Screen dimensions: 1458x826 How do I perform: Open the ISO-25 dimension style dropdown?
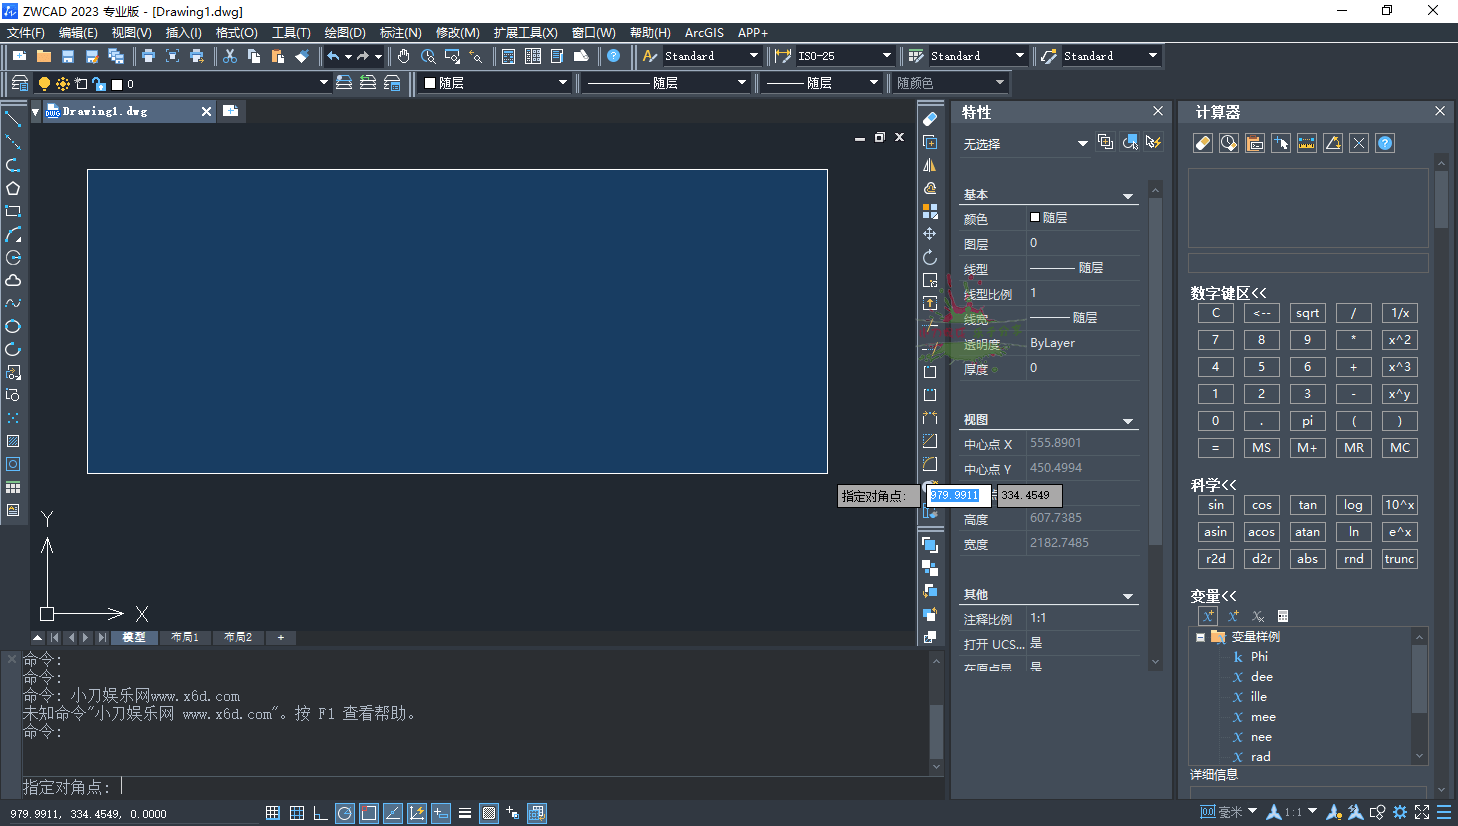coord(886,56)
